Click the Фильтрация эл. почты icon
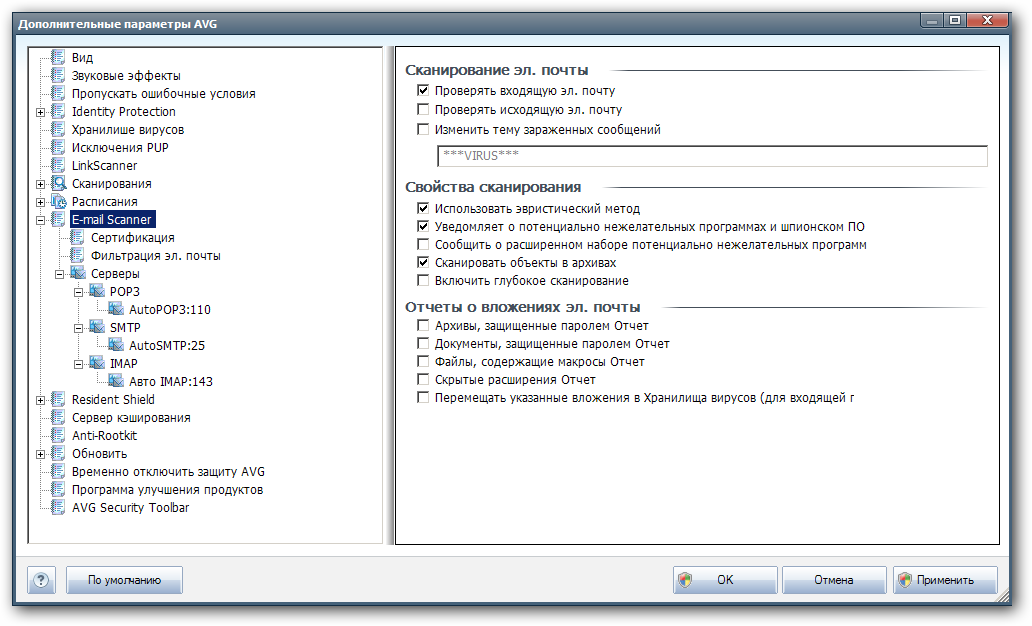 77,255
